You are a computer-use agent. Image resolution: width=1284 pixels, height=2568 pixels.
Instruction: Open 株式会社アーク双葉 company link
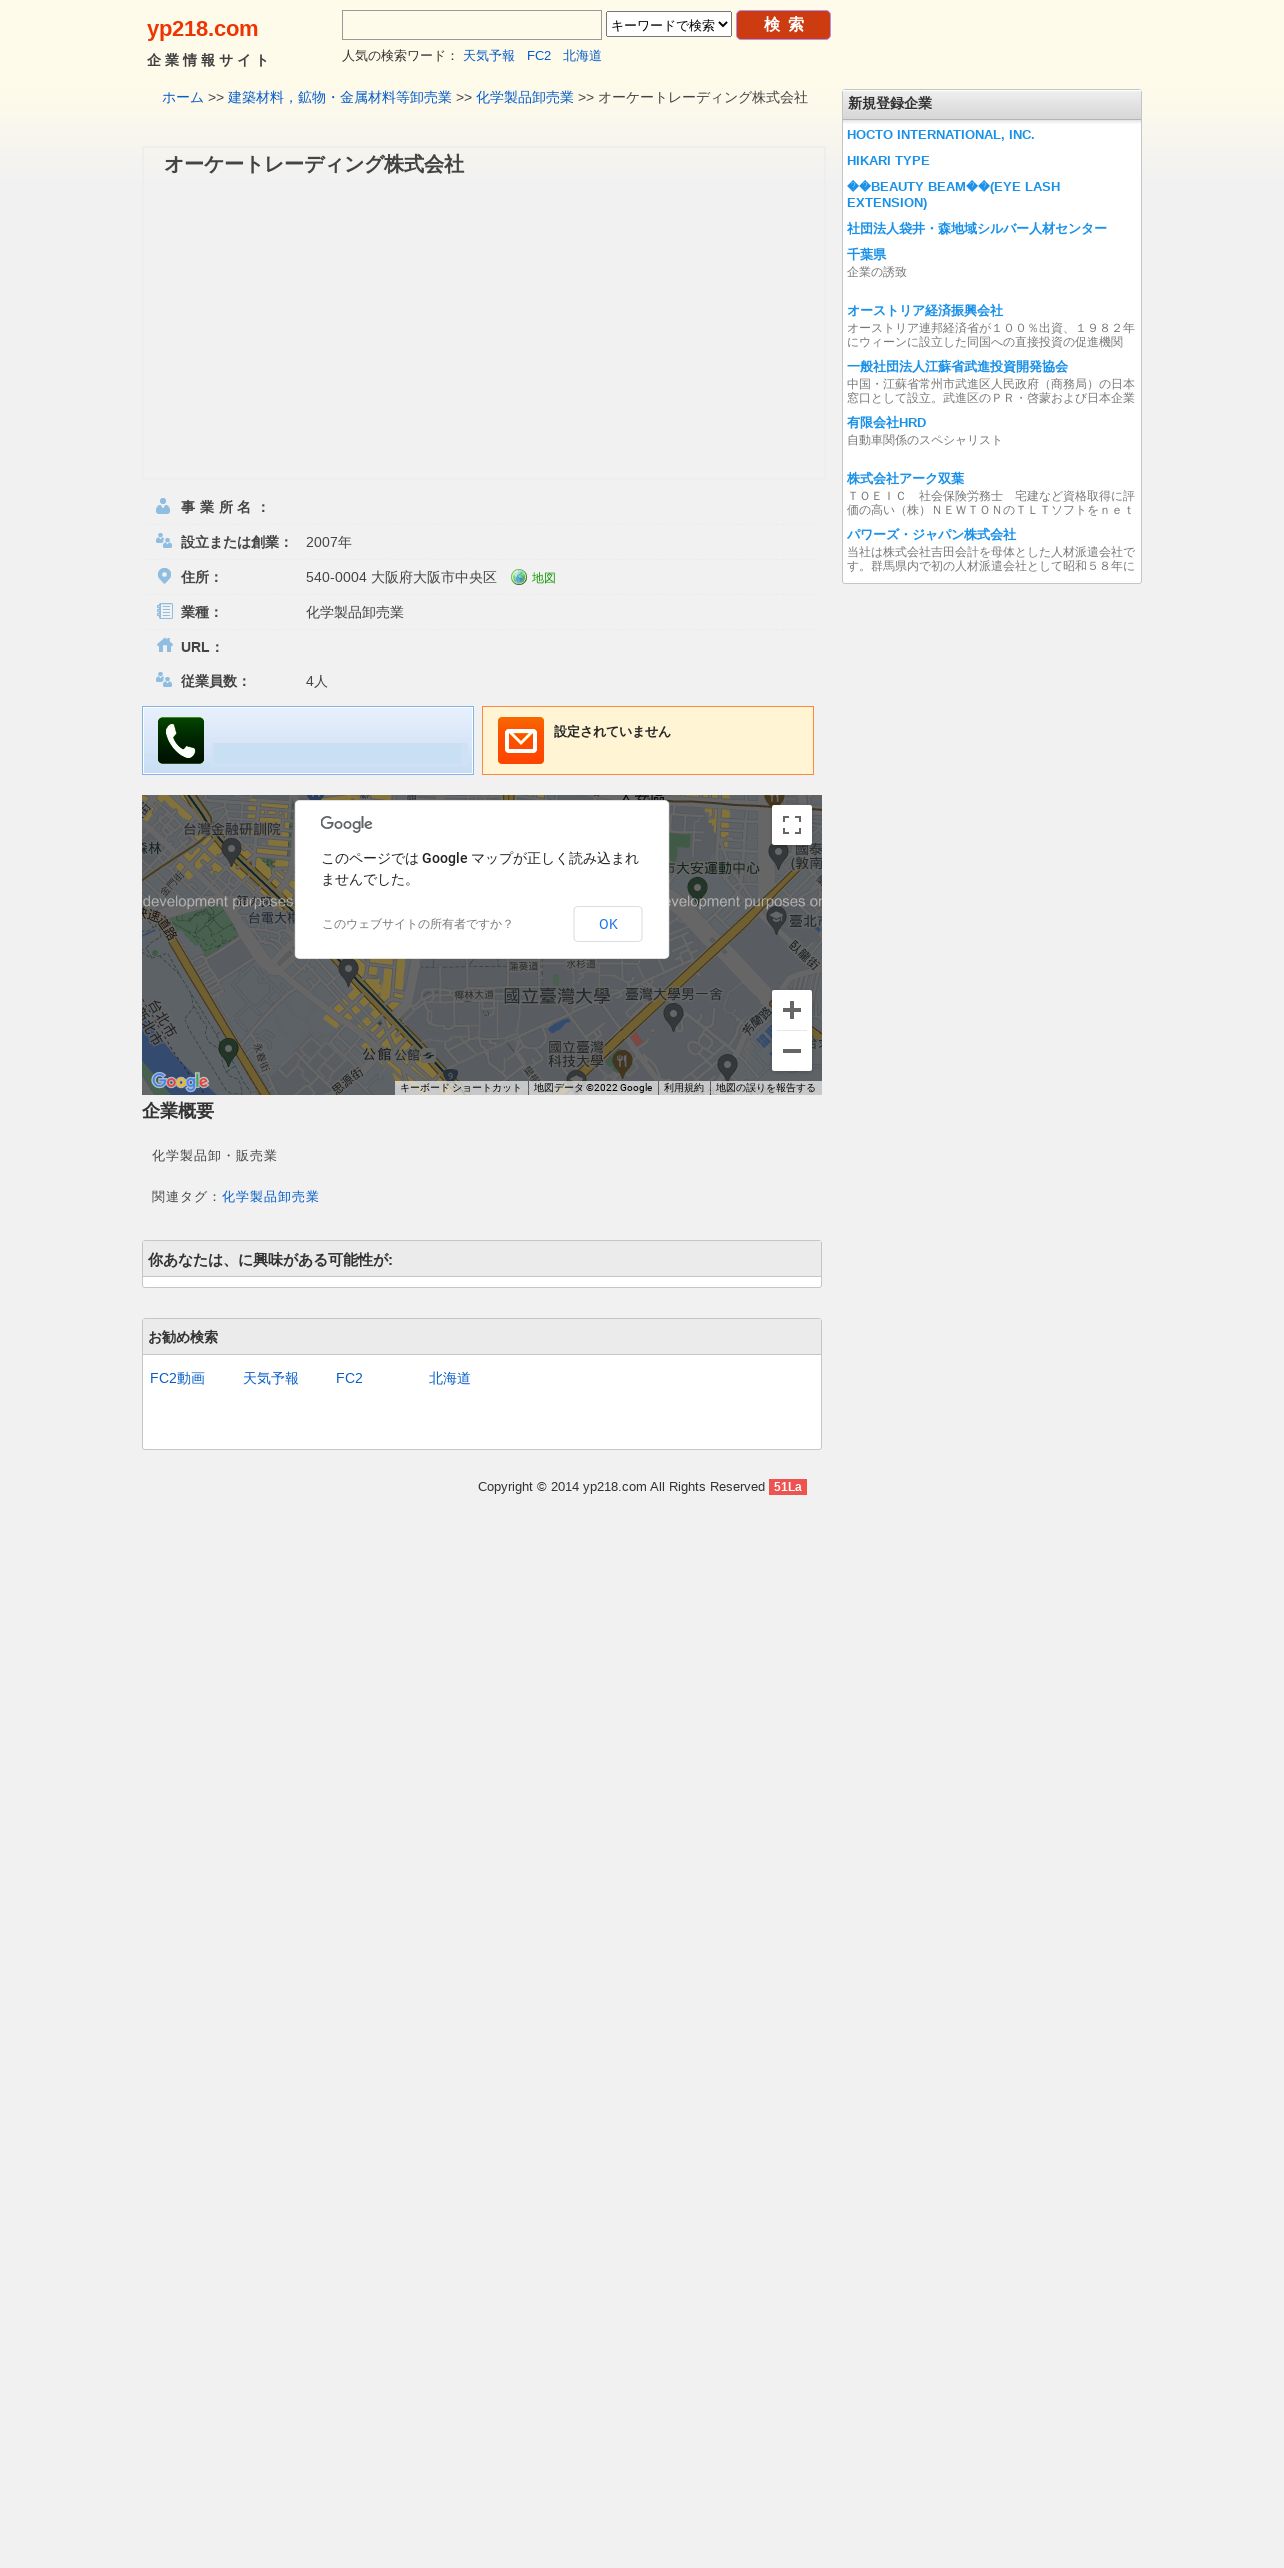tap(906, 479)
